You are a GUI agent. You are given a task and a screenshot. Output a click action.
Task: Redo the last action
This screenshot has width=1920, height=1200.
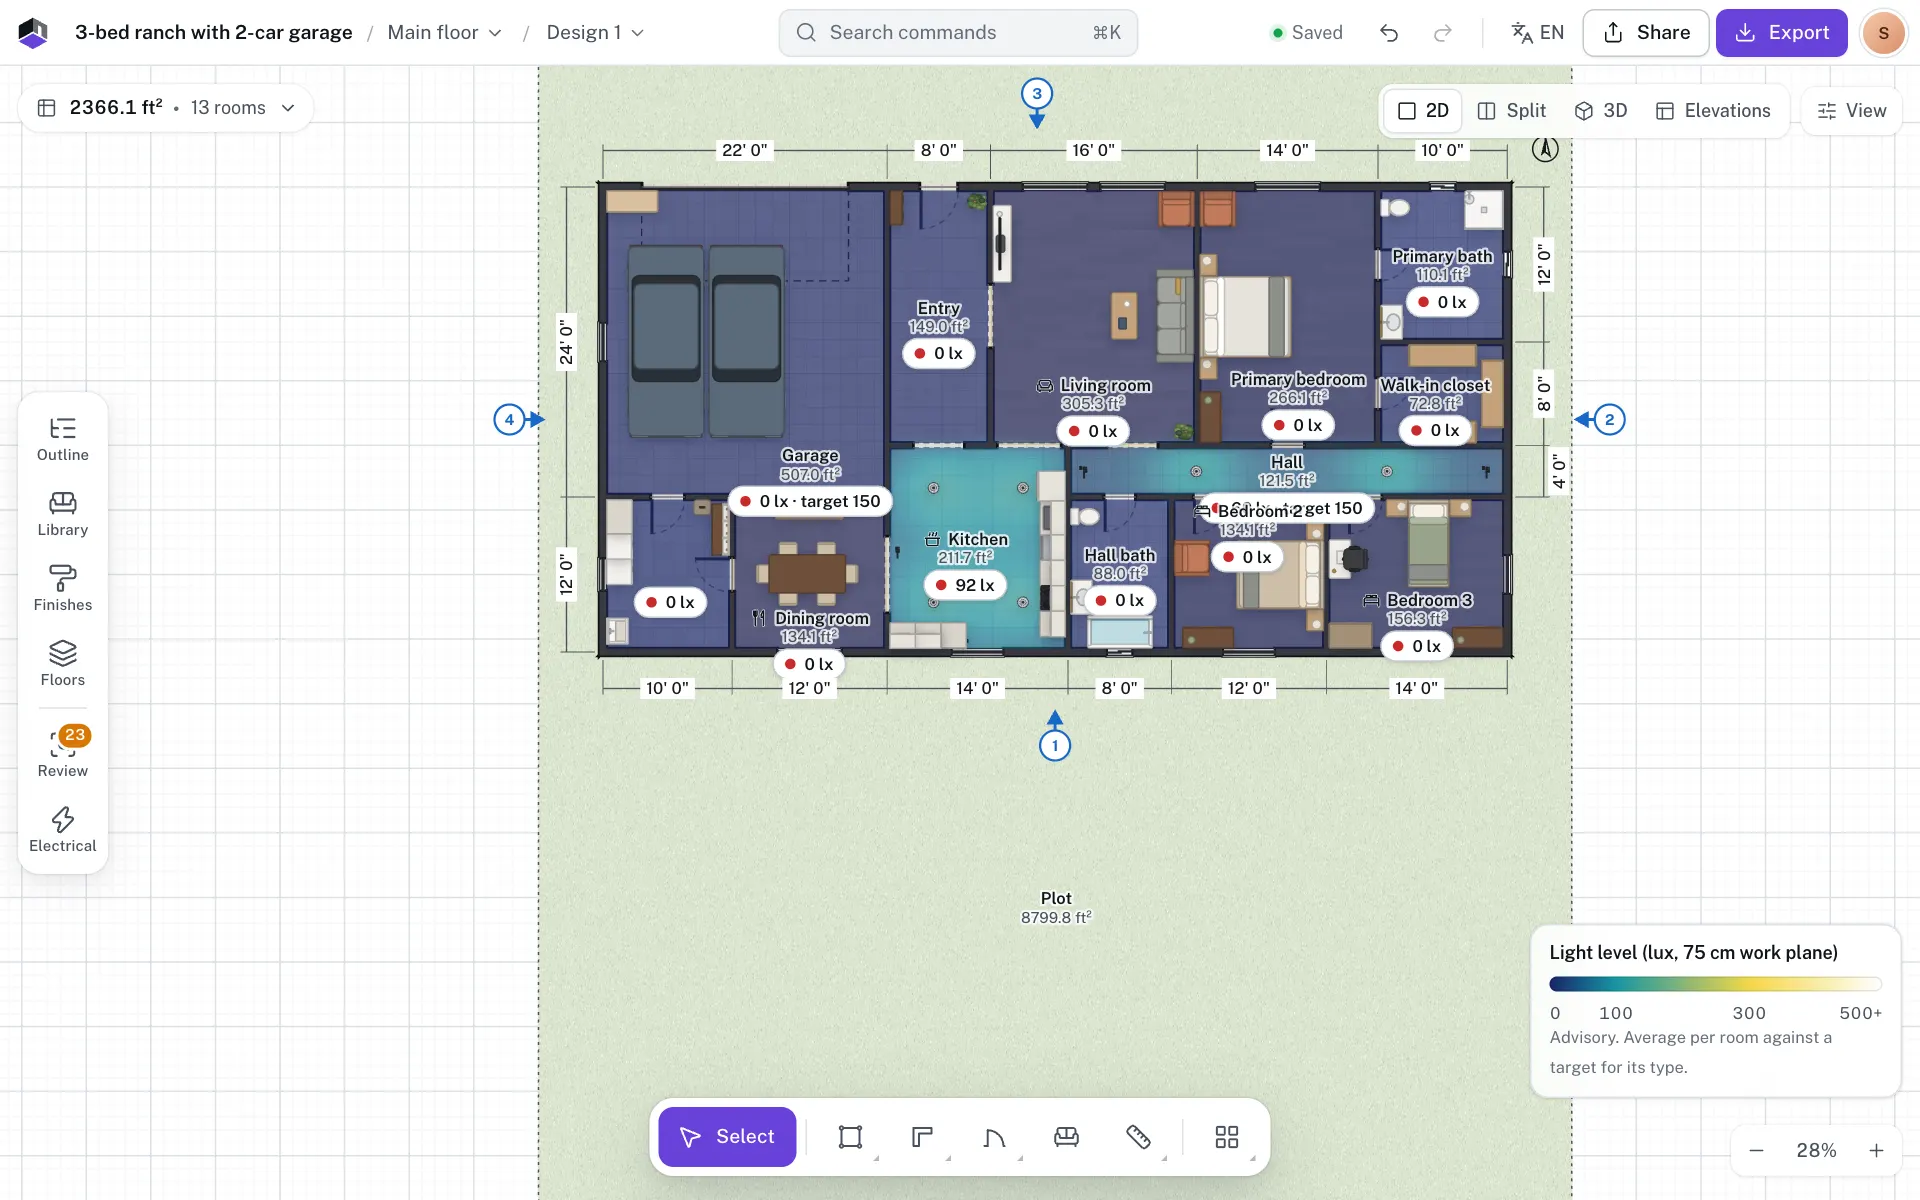click(x=1443, y=33)
